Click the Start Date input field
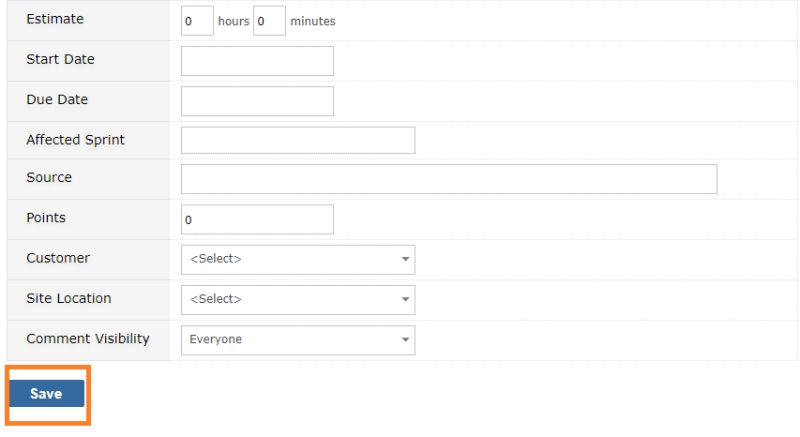 257,61
